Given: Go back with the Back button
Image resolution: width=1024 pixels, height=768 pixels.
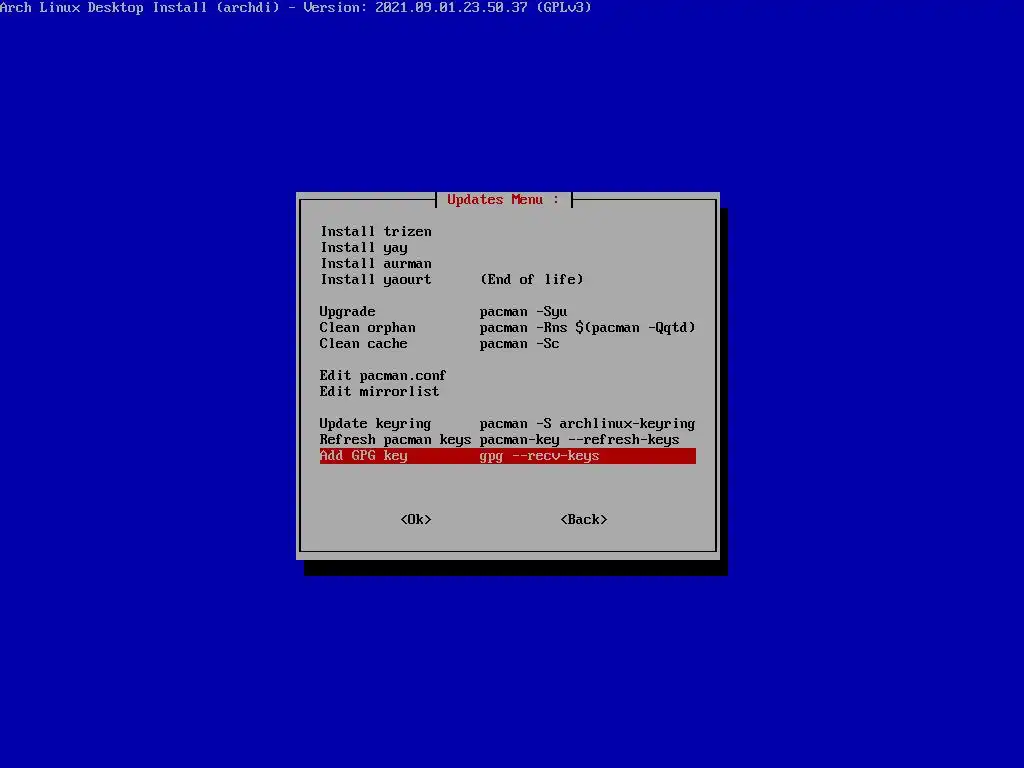Looking at the screenshot, I should pos(584,520).
